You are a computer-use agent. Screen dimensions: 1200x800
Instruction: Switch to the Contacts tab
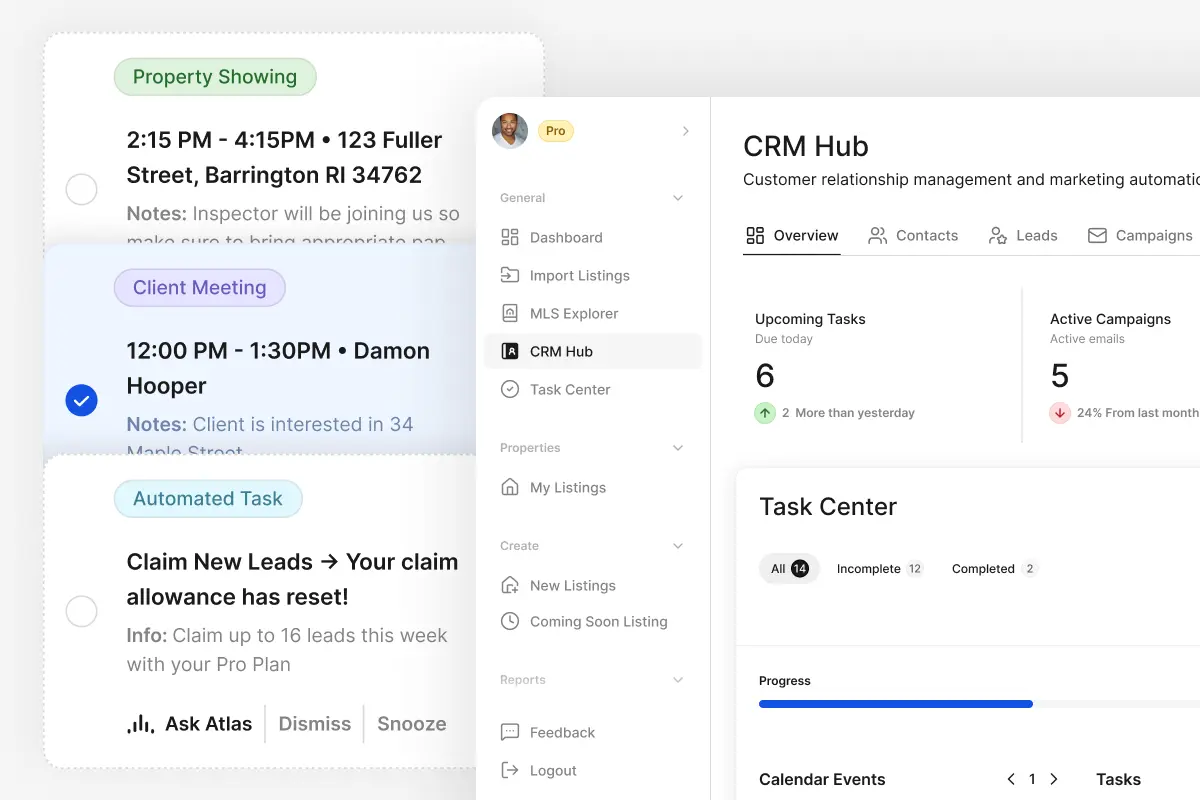tap(913, 235)
